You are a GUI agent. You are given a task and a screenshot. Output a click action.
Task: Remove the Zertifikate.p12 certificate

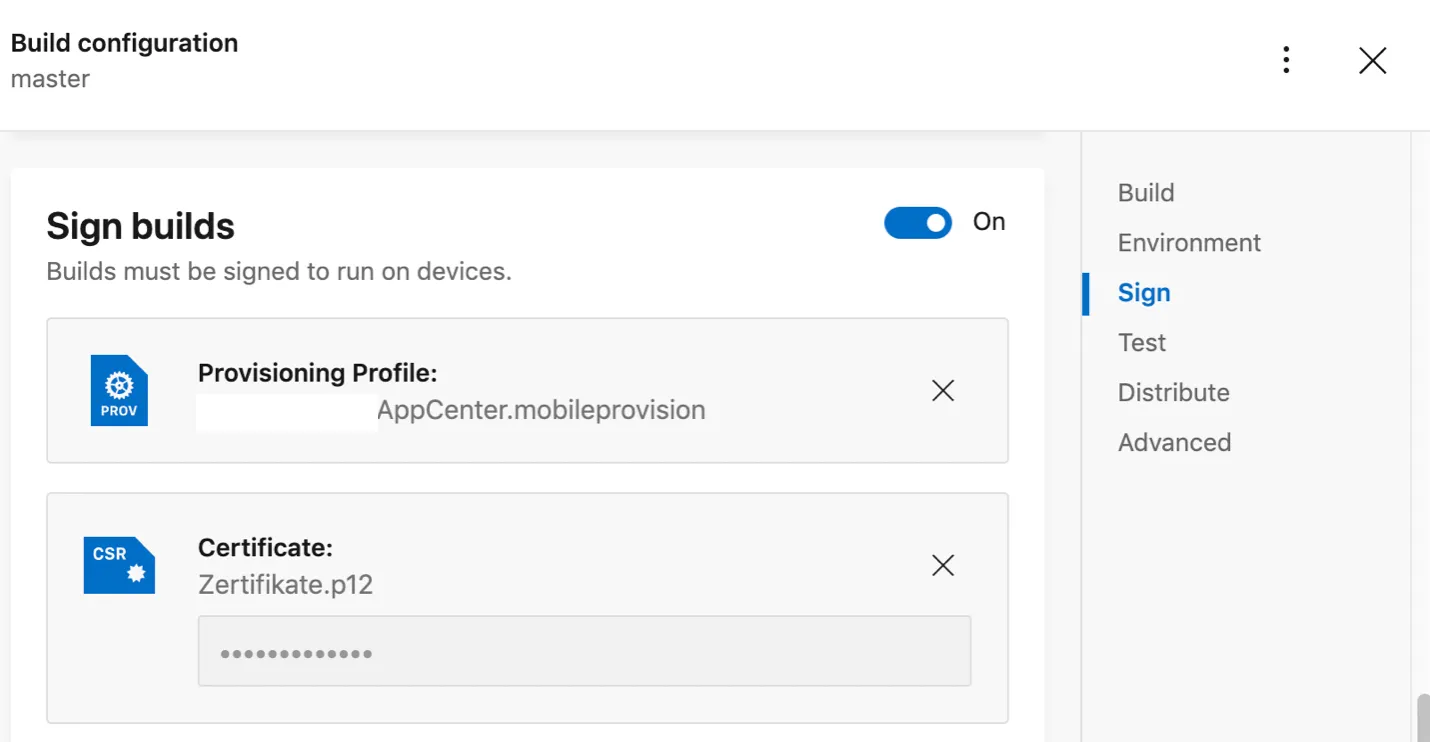pyautogui.click(x=942, y=566)
